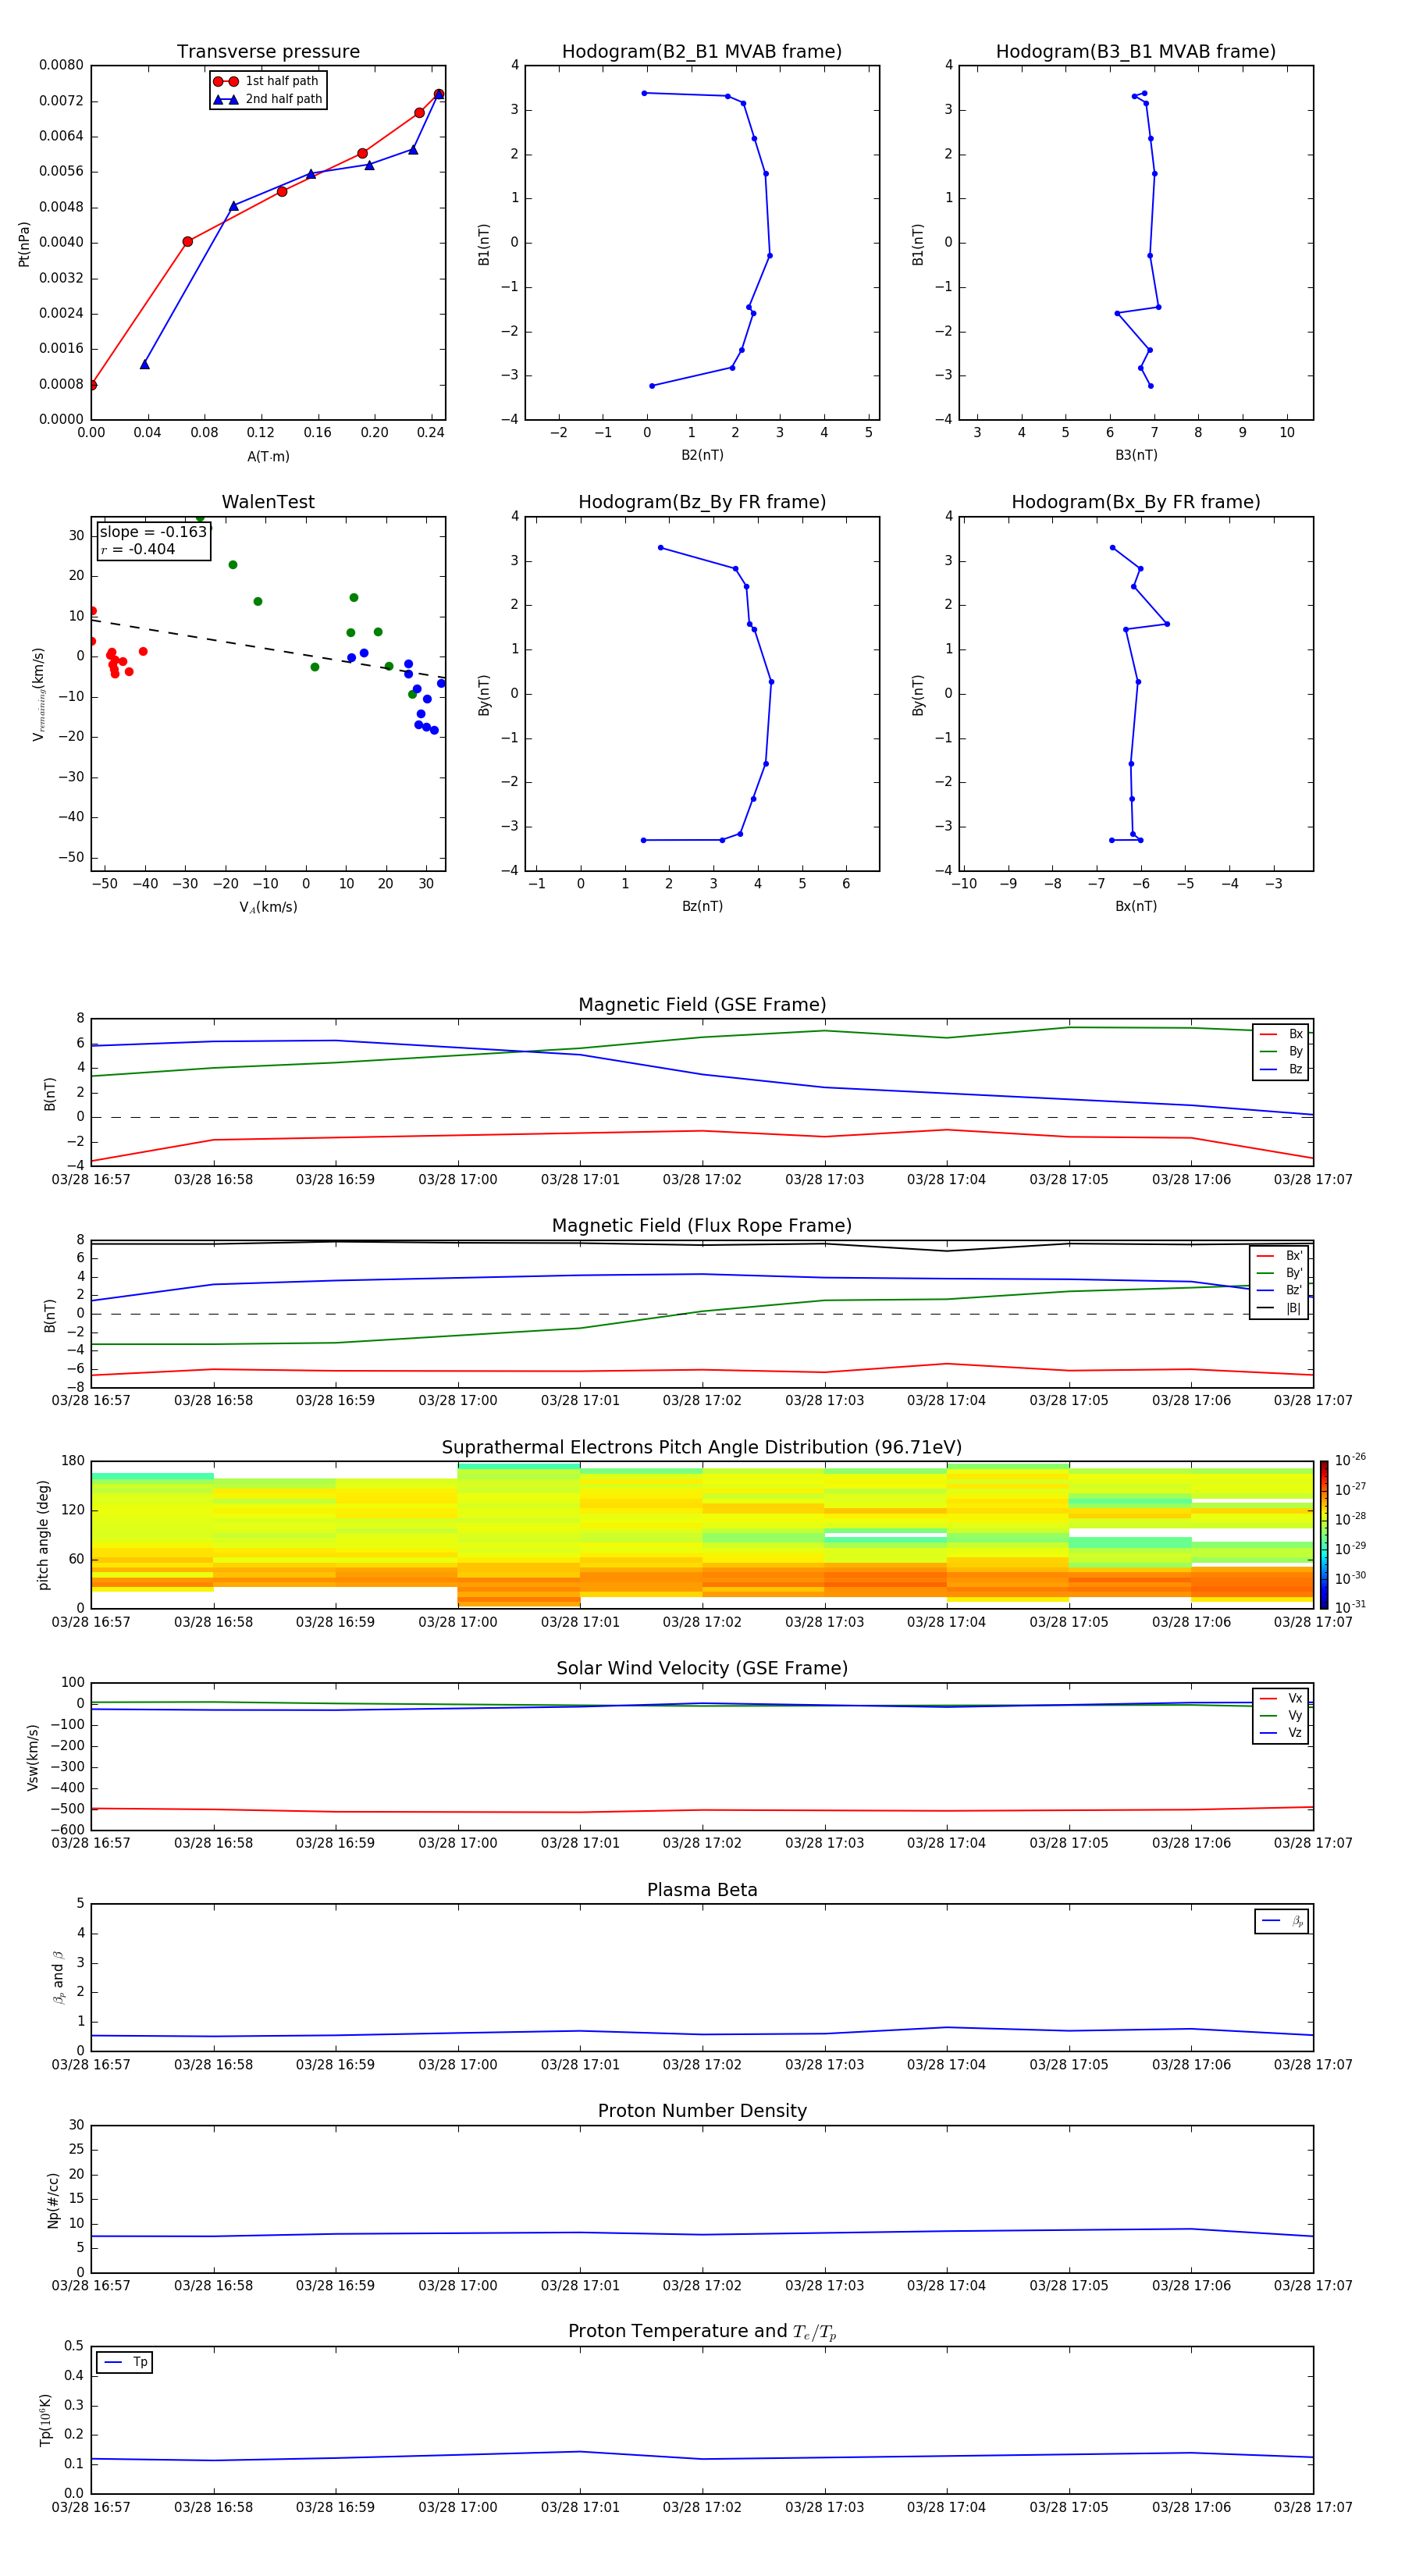Click the βp legend in Plasma Beta
The height and width of the screenshot is (2576, 1405).
pos(1282,1921)
